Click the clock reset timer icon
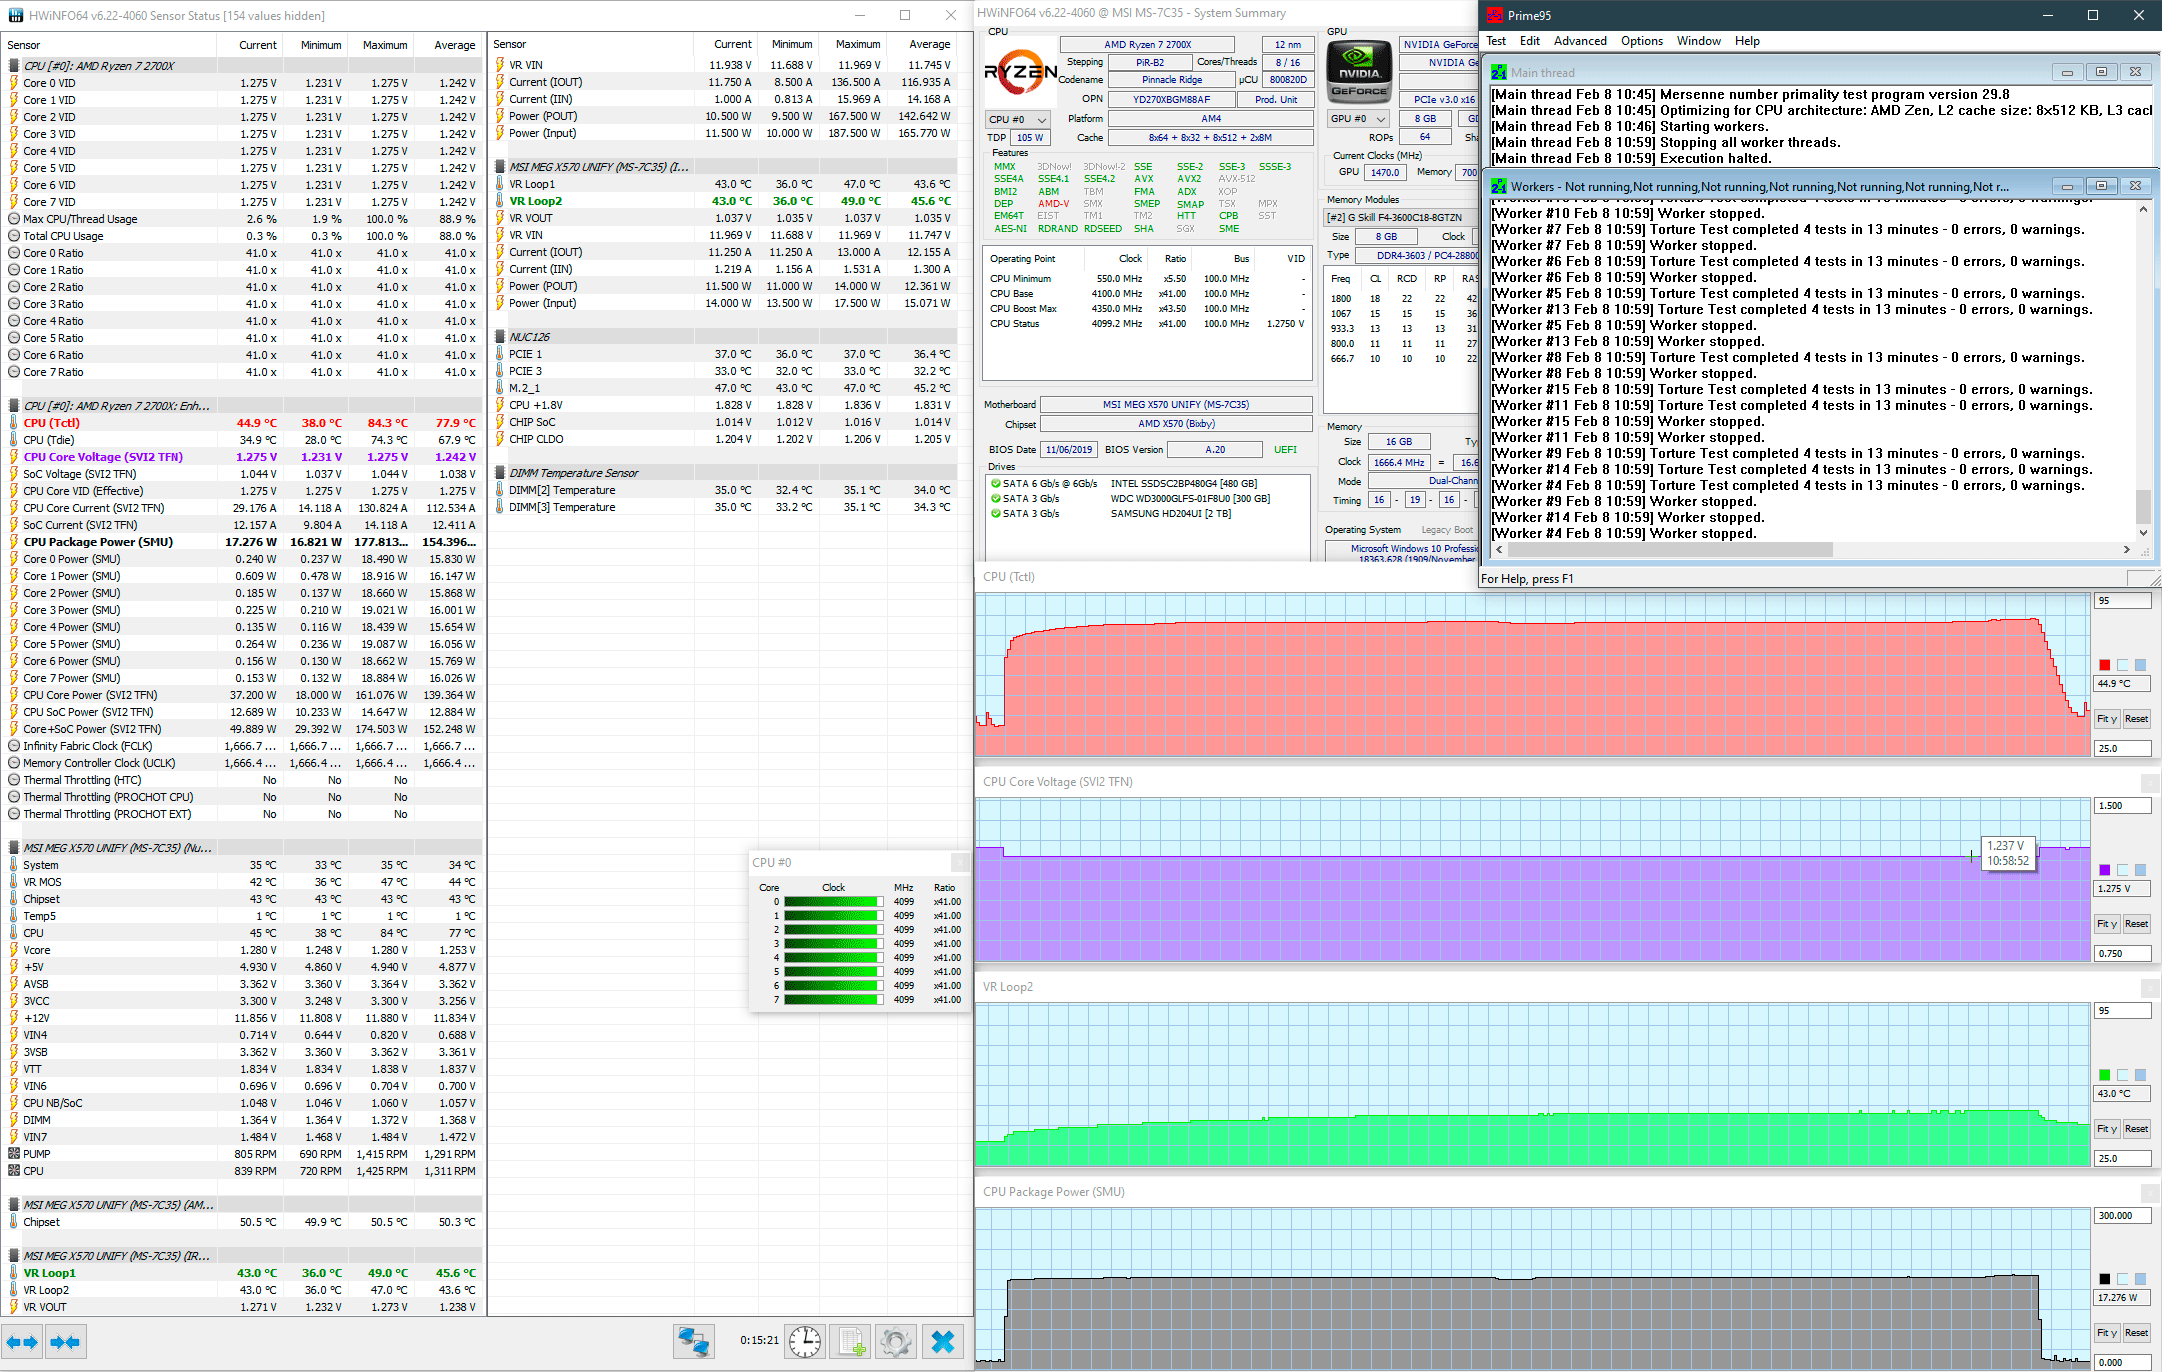Screen dimensions: 2162x1372 point(805,1341)
